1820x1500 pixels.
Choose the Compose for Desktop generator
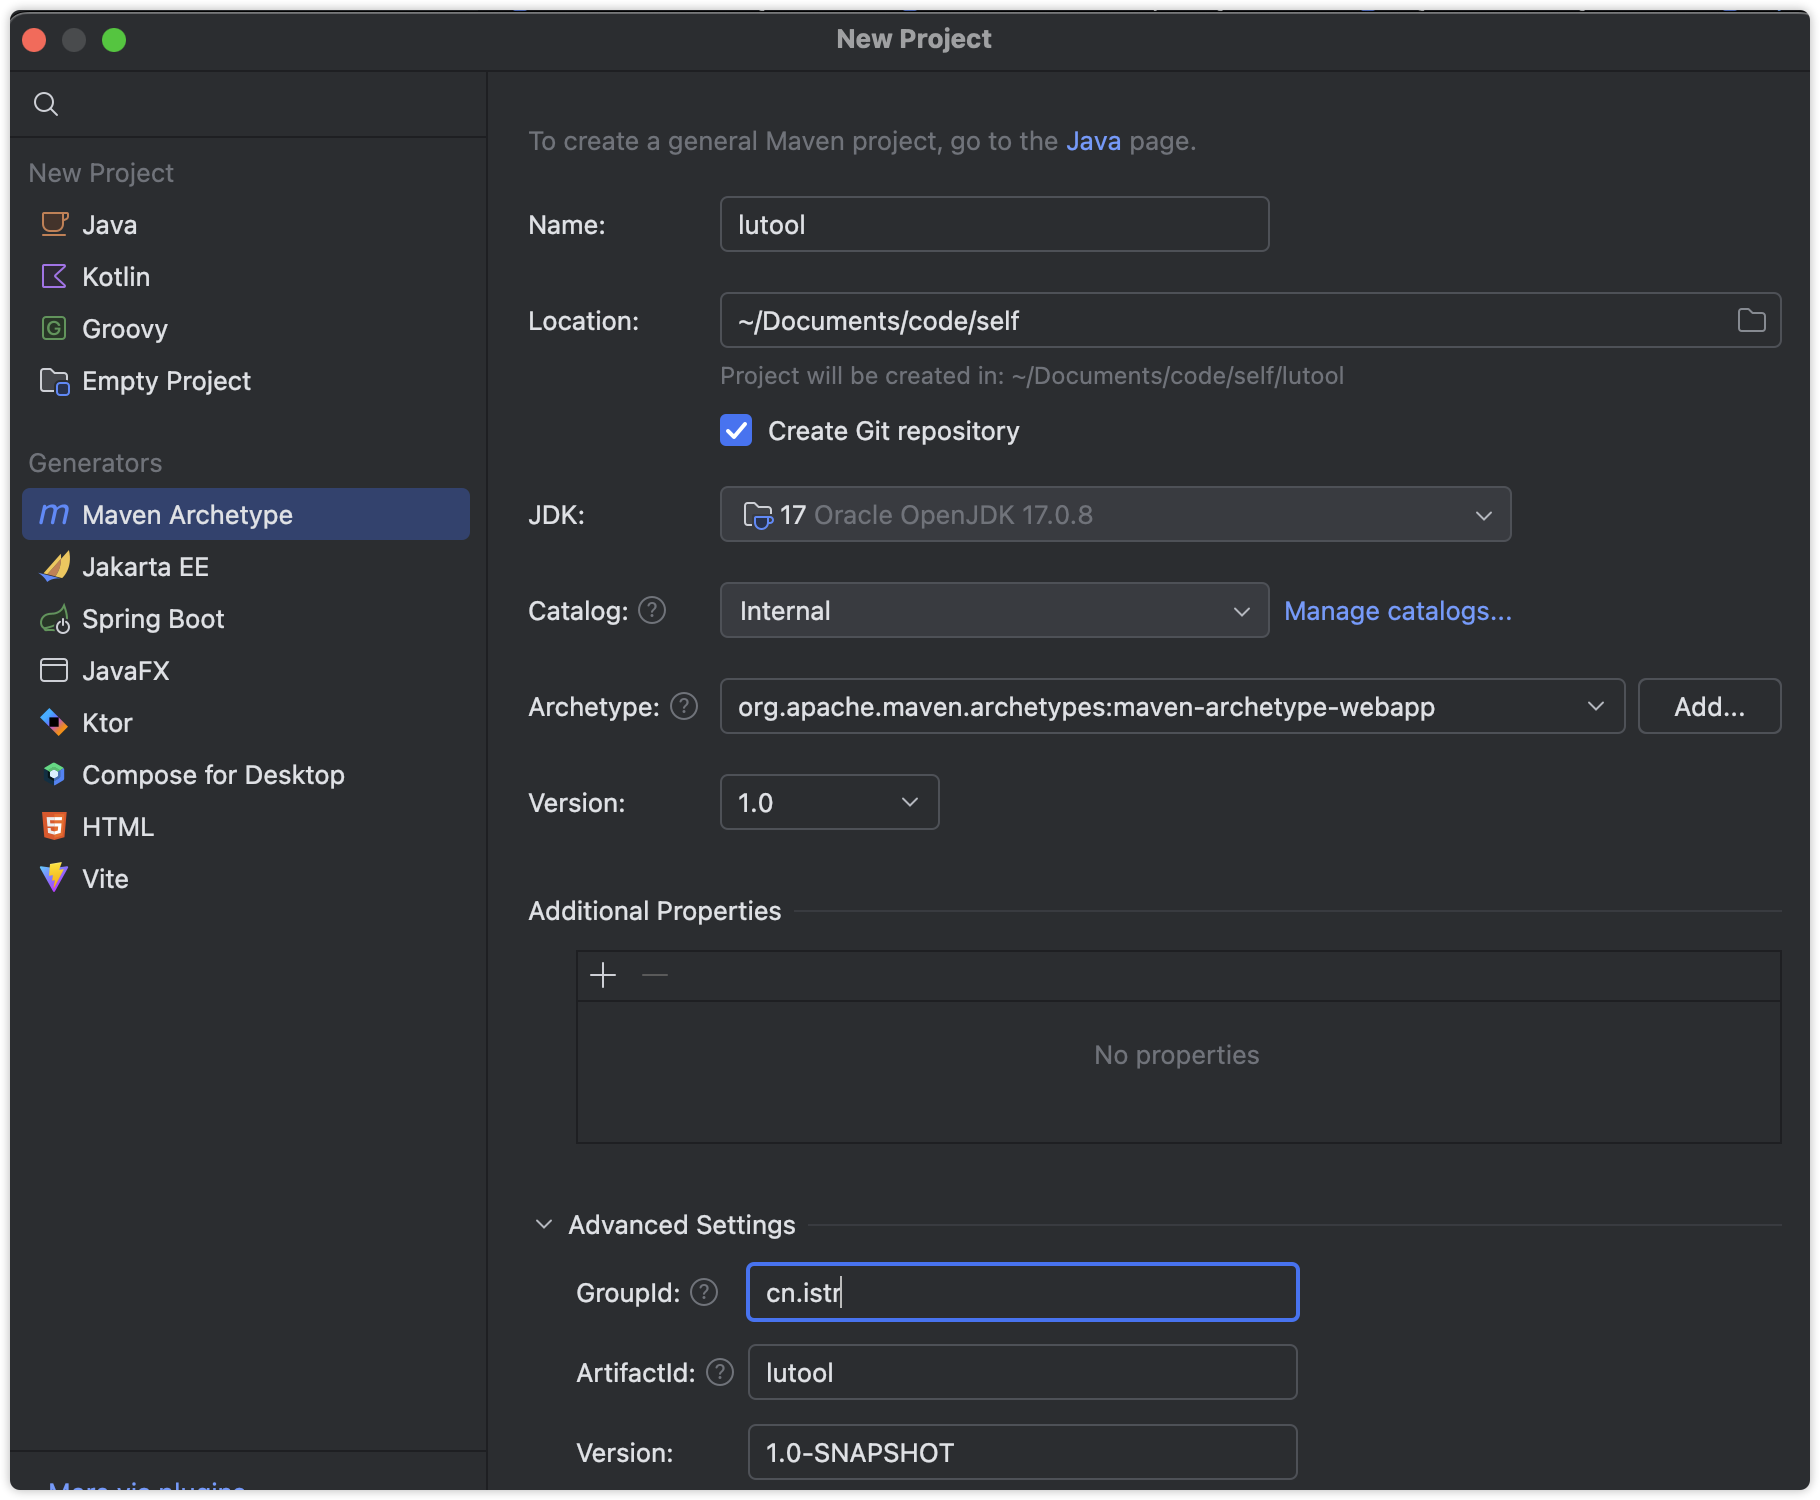click(x=213, y=775)
